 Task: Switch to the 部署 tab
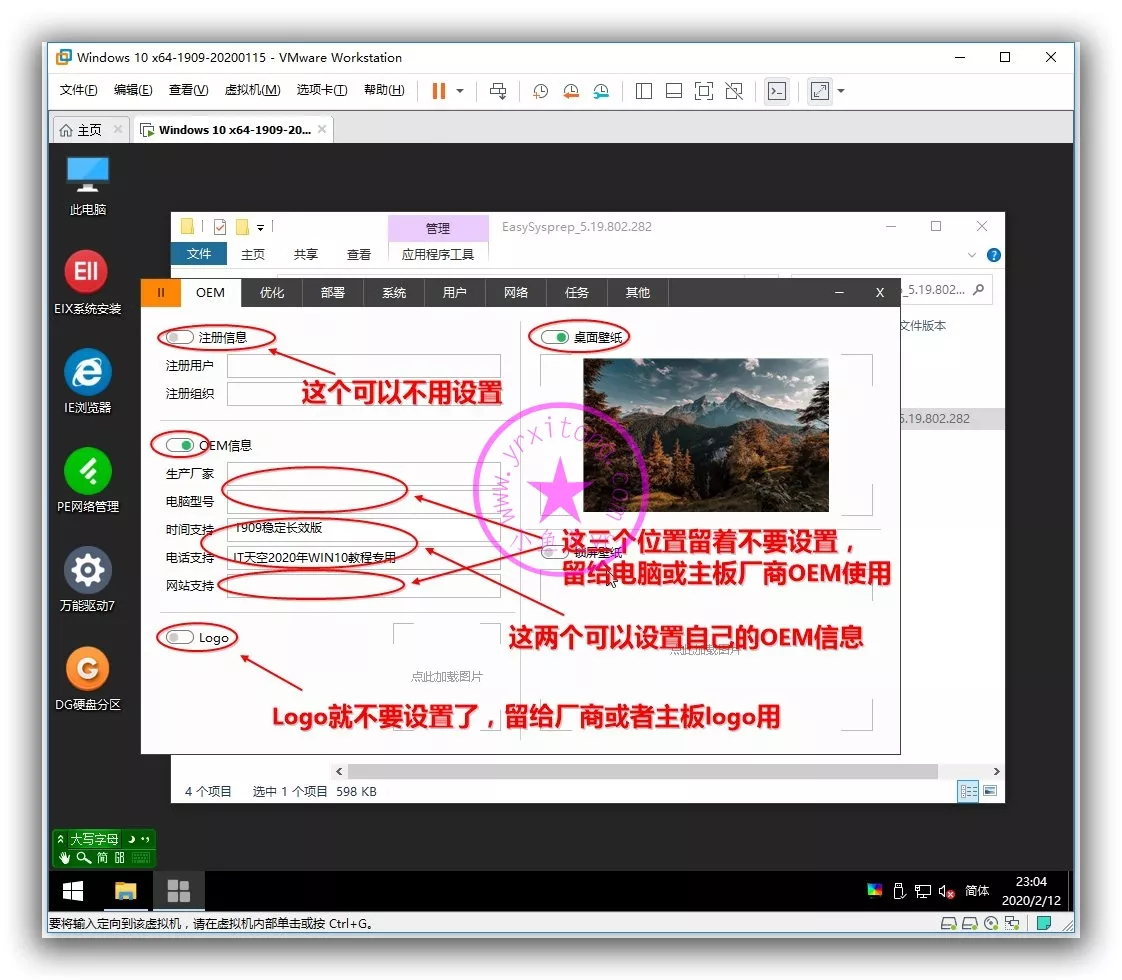pyautogui.click(x=333, y=292)
